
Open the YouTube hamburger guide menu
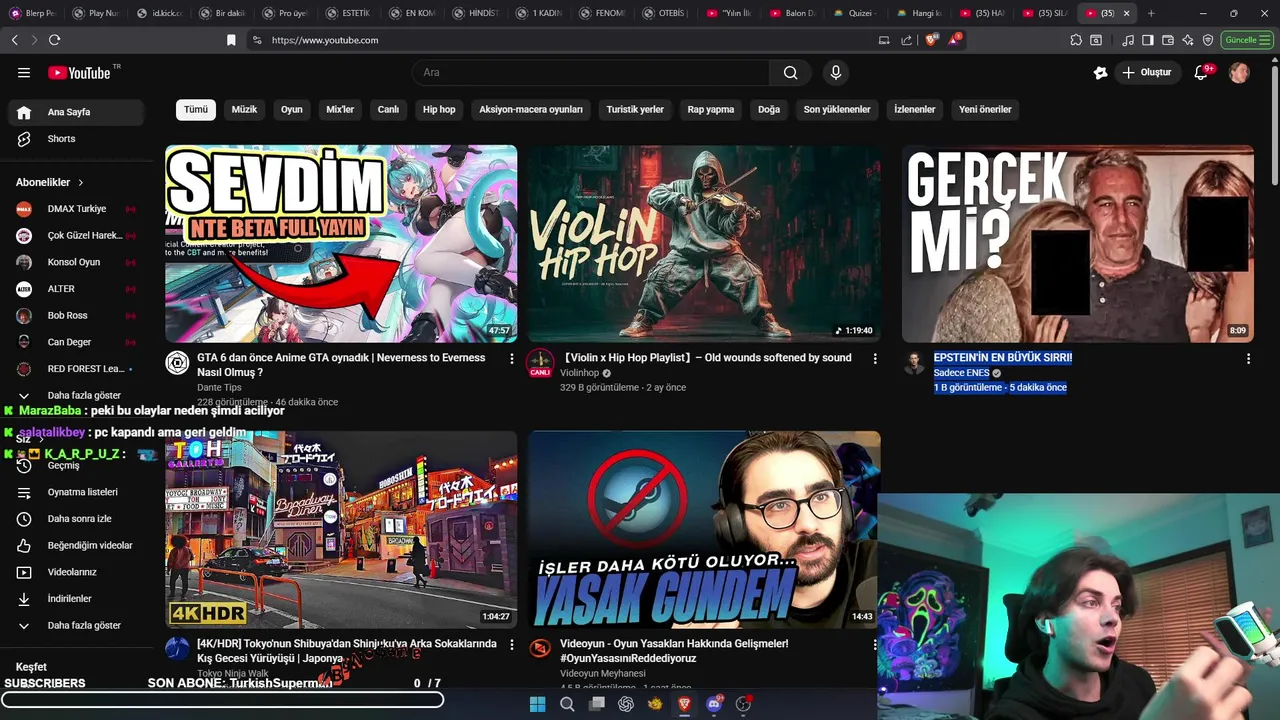(x=24, y=72)
